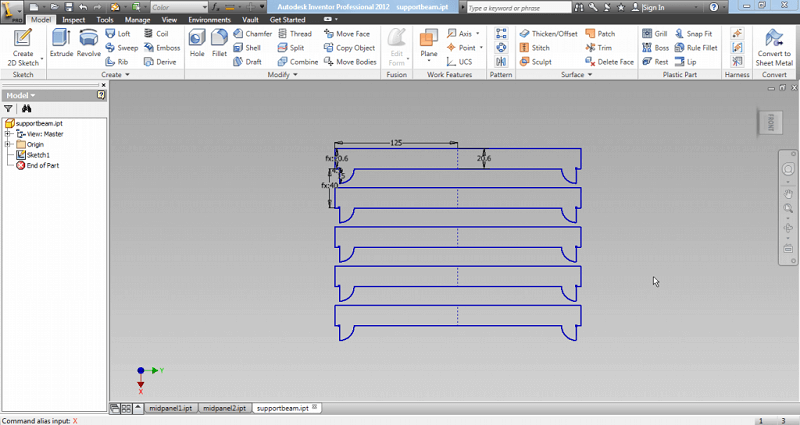This screenshot has height=425, width=800.
Task: Click the FRONT ViewCube face
Action: 770,122
